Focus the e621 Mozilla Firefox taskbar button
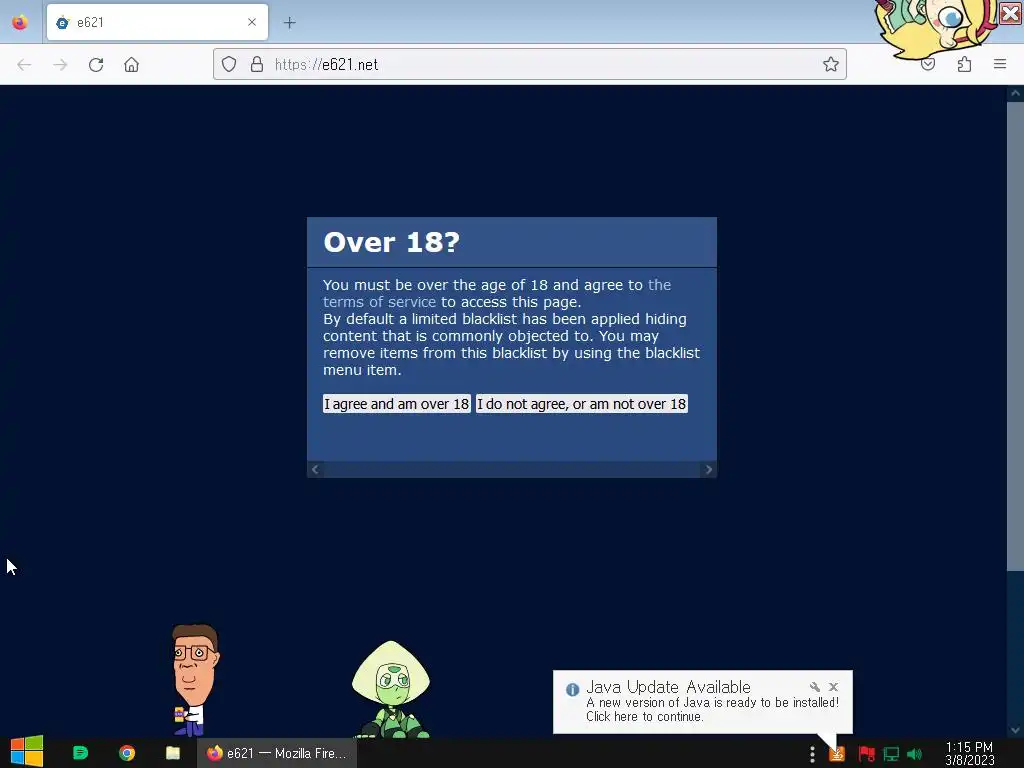Screen dimensions: 1024x768 [x=277, y=753]
